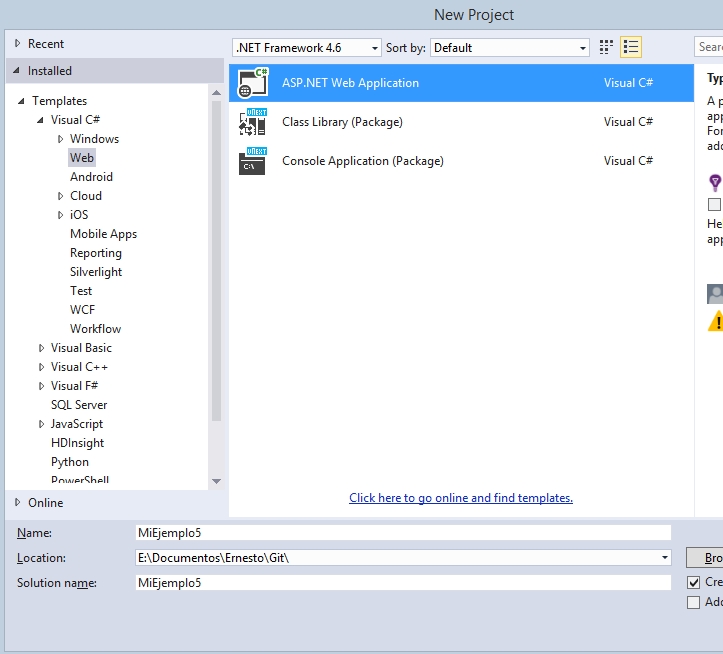723x654 pixels.
Task: Select the Console Application (Package) template row
Action: tap(461, 161)
